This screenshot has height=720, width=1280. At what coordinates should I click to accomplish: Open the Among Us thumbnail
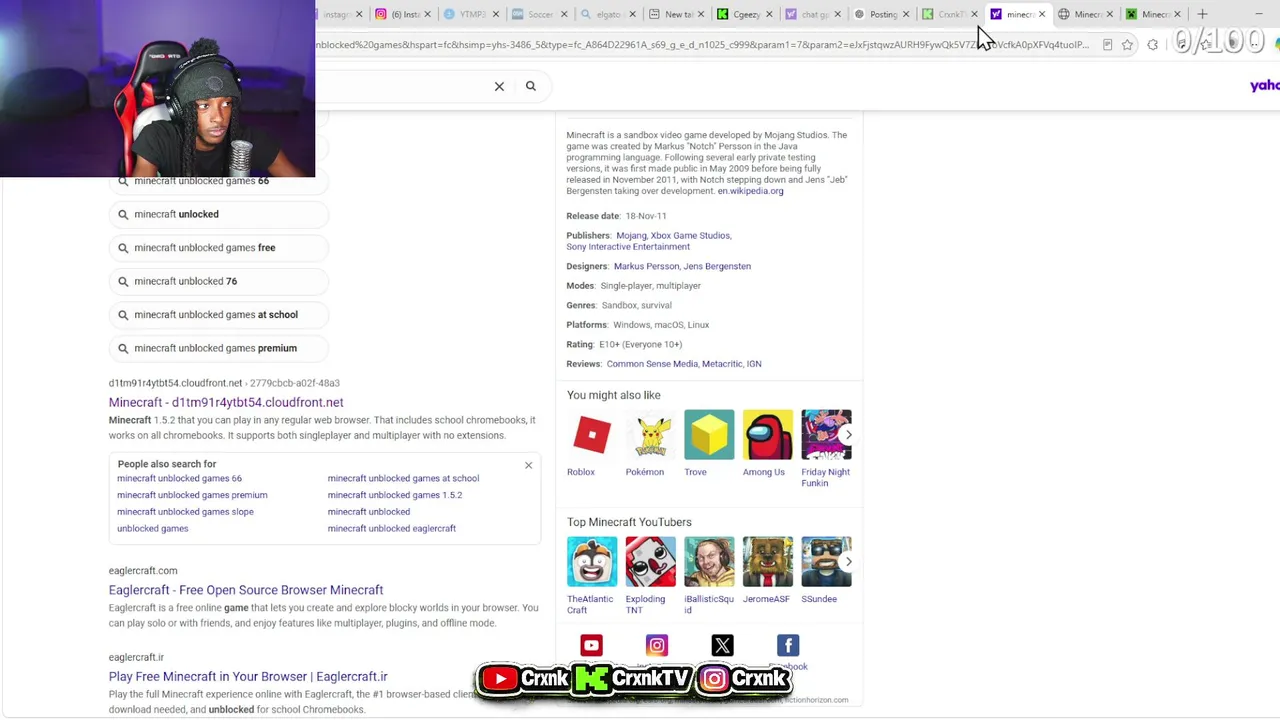coord(768,435)
